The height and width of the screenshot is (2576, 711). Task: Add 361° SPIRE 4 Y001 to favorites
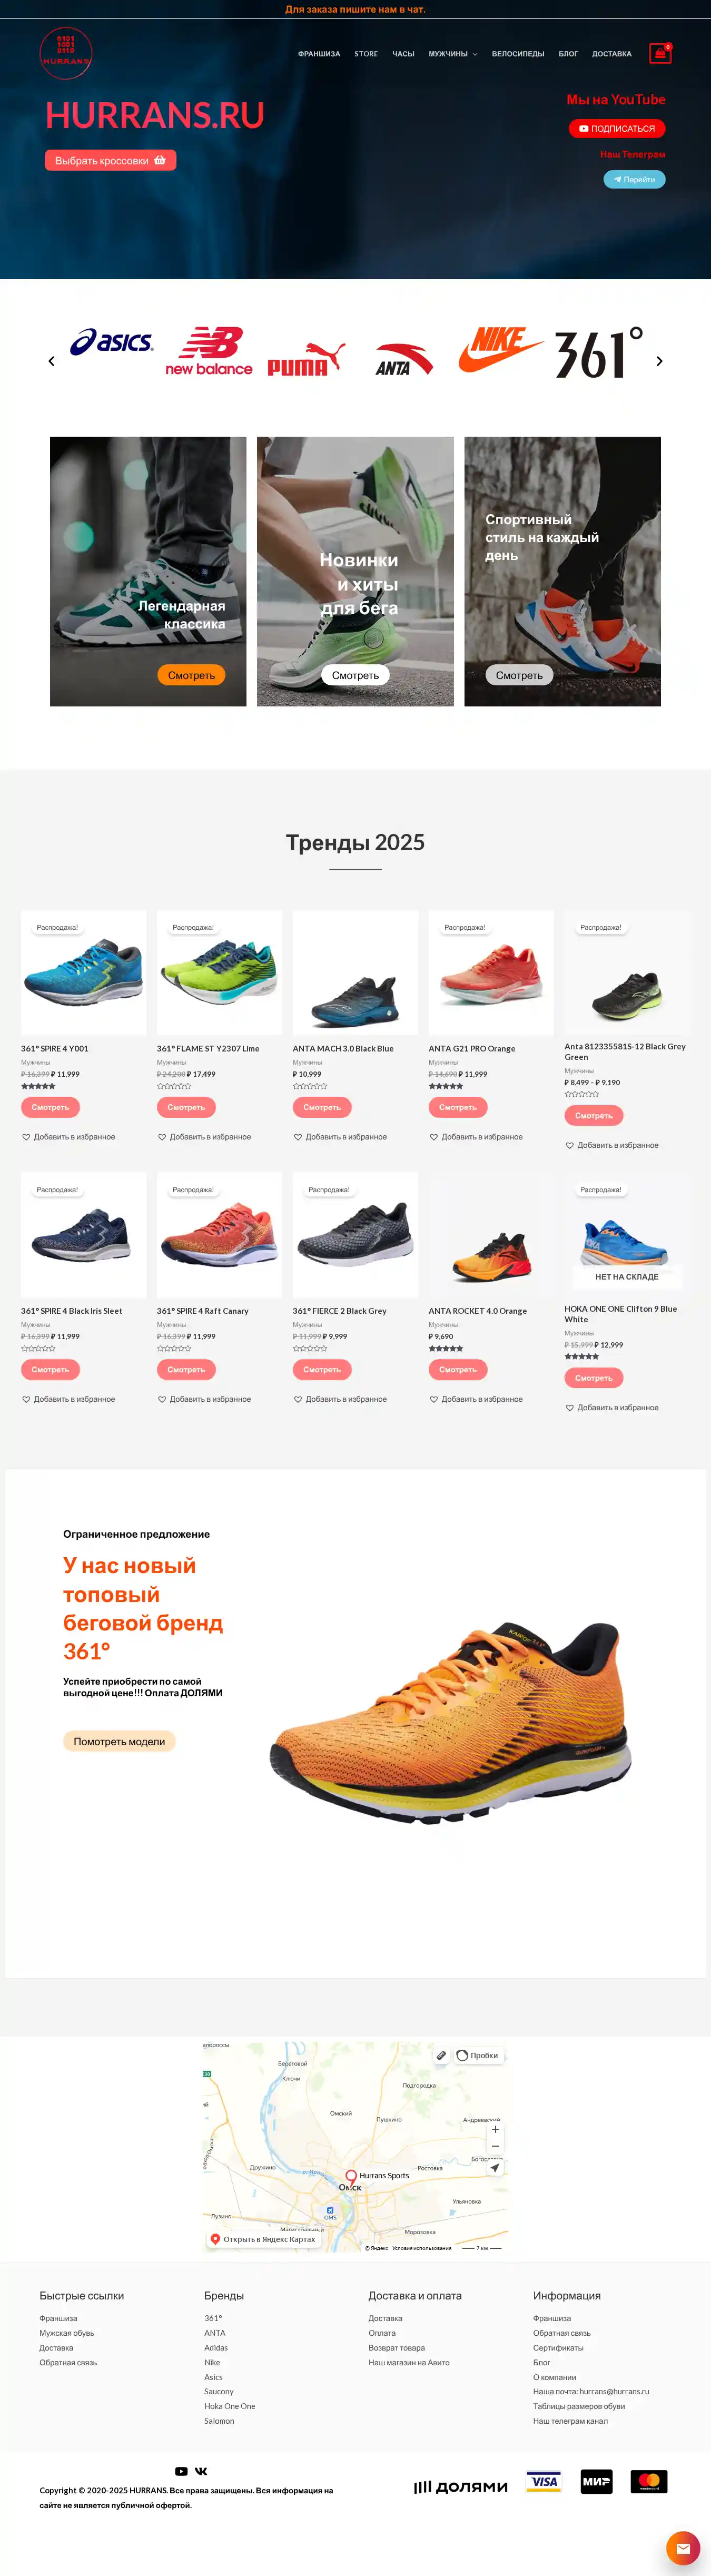point(68,1137)
